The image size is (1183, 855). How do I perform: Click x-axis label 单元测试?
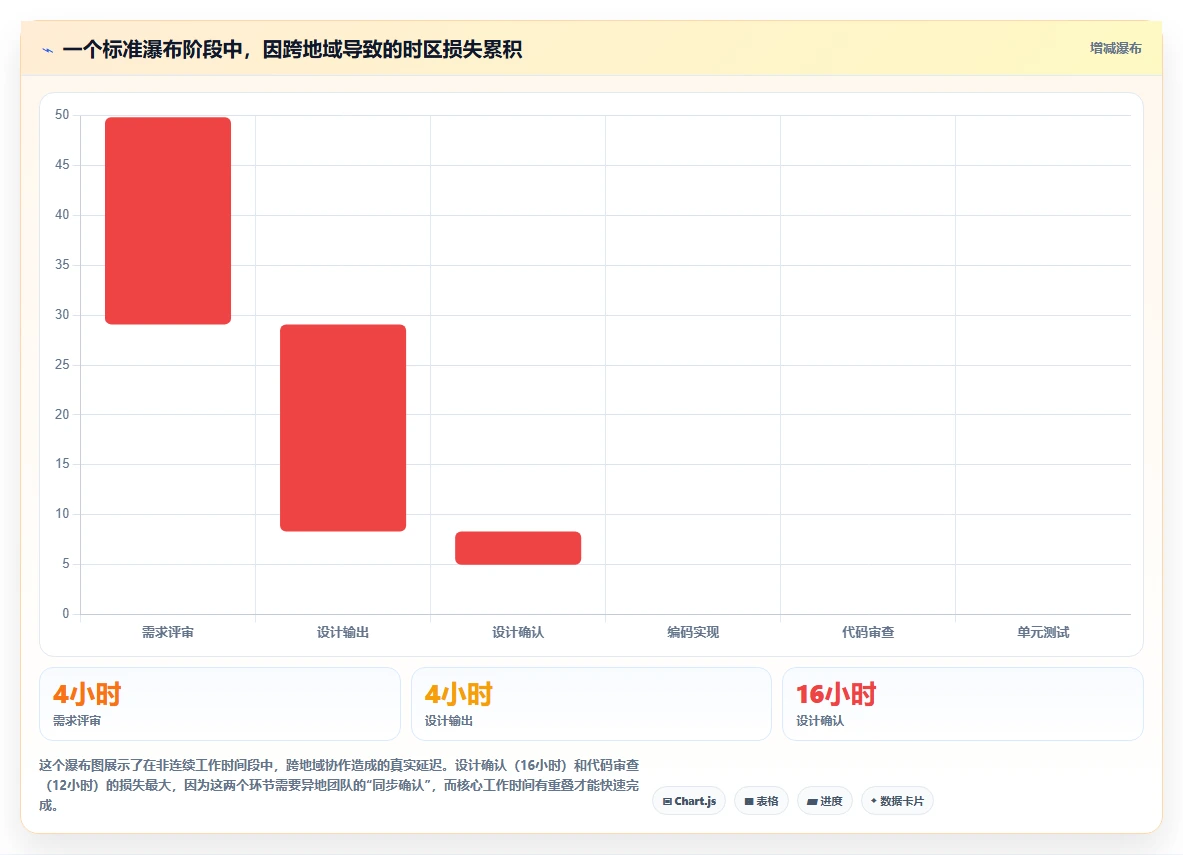click(1043, 632)
